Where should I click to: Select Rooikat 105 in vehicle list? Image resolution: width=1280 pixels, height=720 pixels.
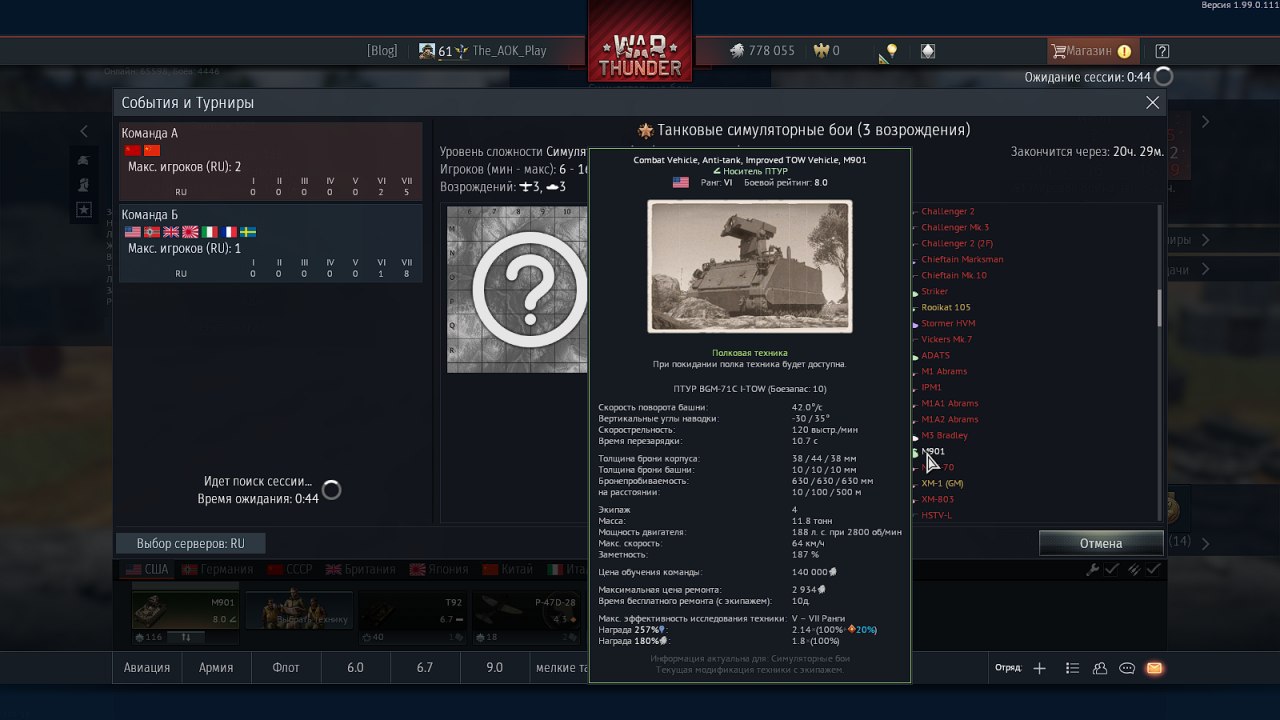pyautogui.click(x=945, y=307)
